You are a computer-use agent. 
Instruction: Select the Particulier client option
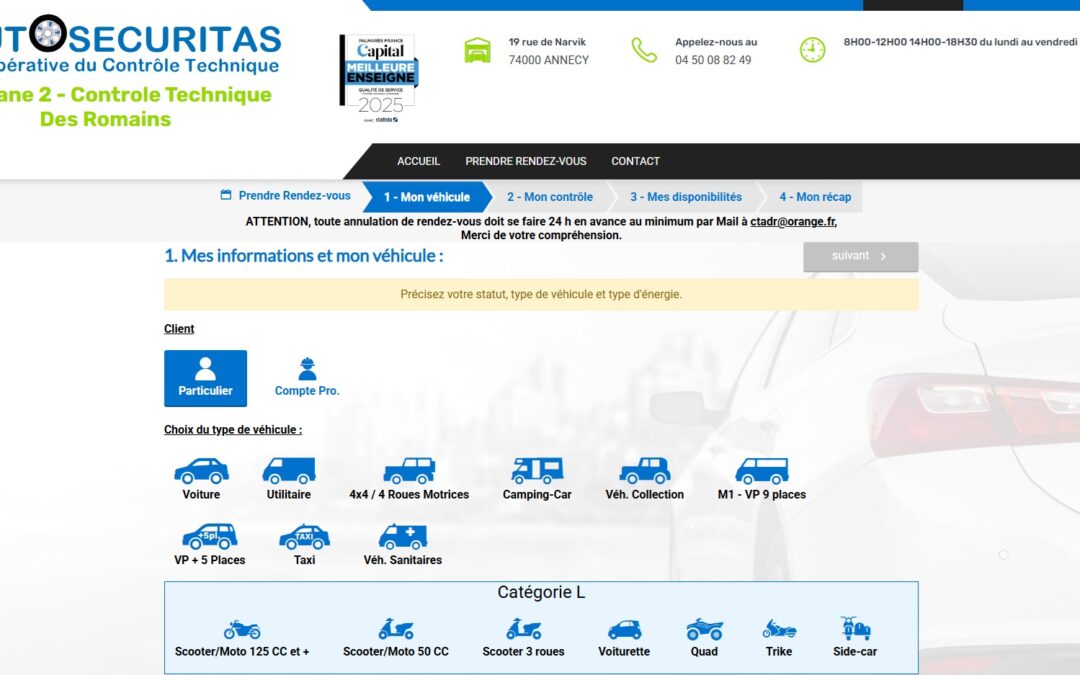205,378
